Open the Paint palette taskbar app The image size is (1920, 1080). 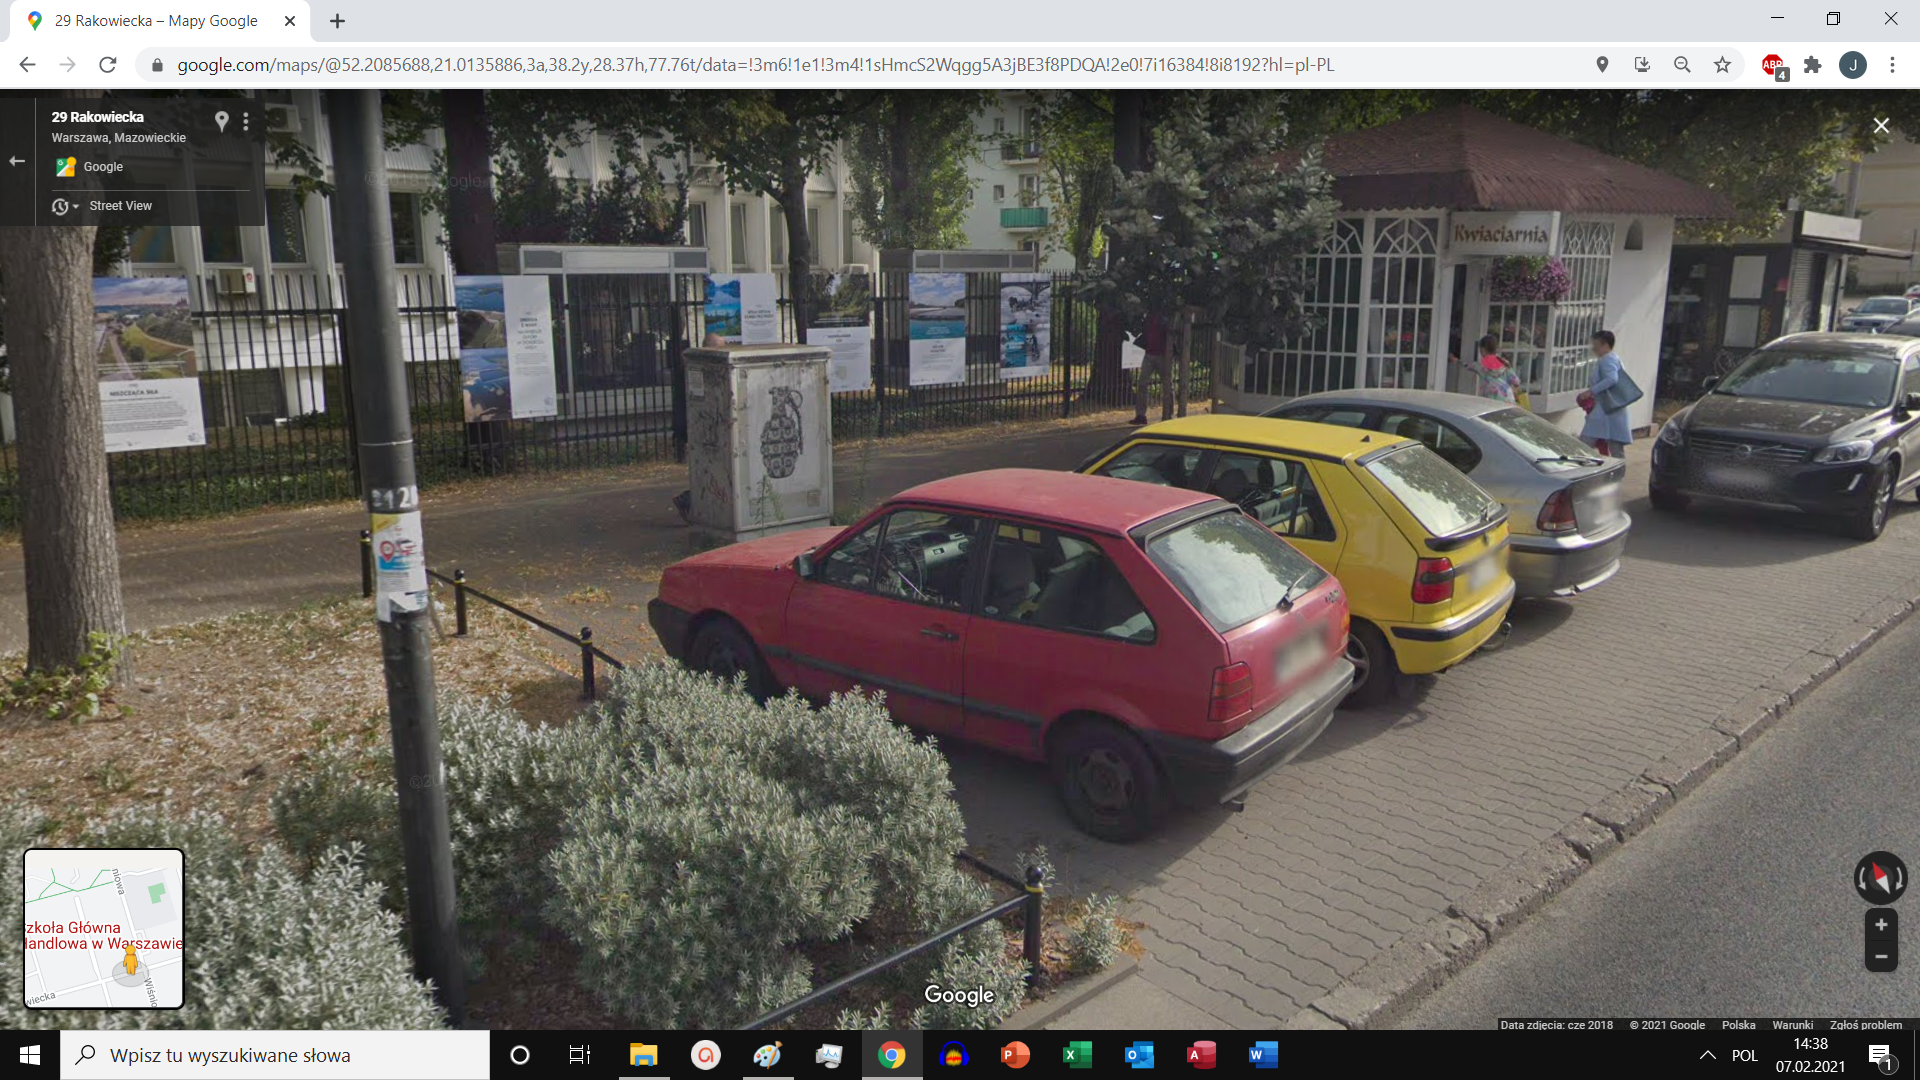(767, 1055)
